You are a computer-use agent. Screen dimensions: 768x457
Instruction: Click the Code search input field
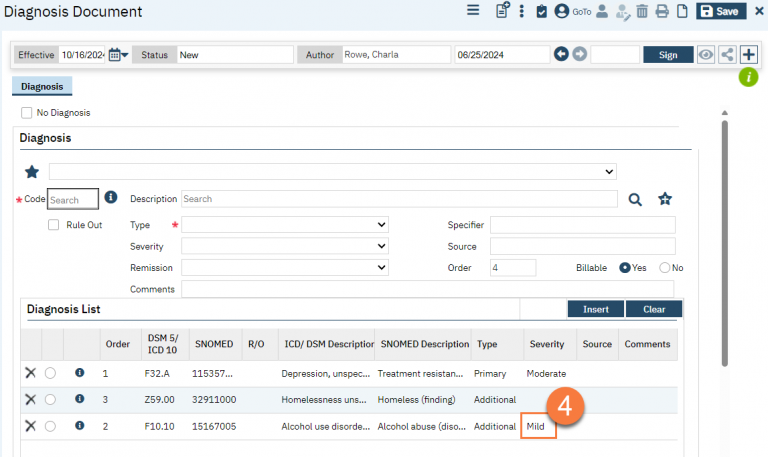(73, 199)
